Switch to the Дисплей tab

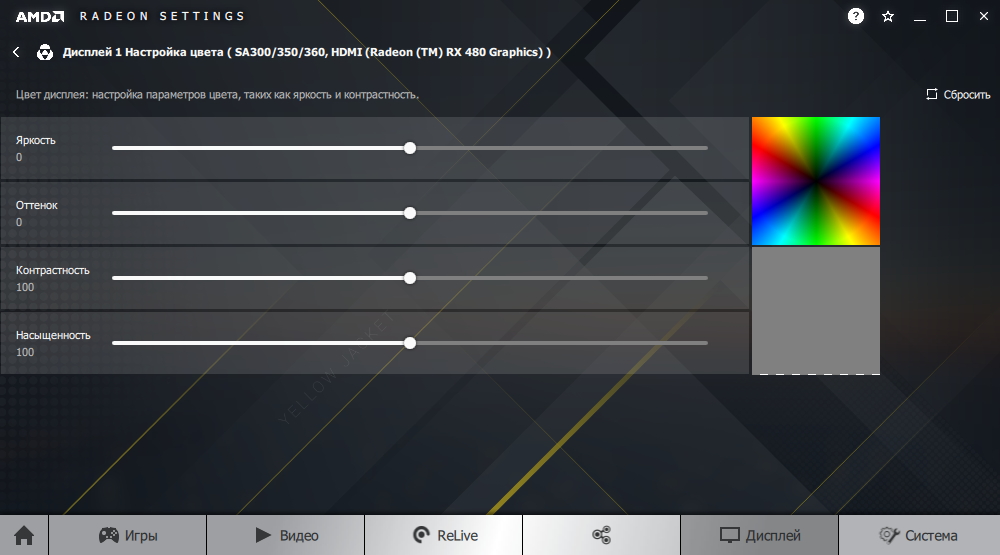tap(760, 535)
